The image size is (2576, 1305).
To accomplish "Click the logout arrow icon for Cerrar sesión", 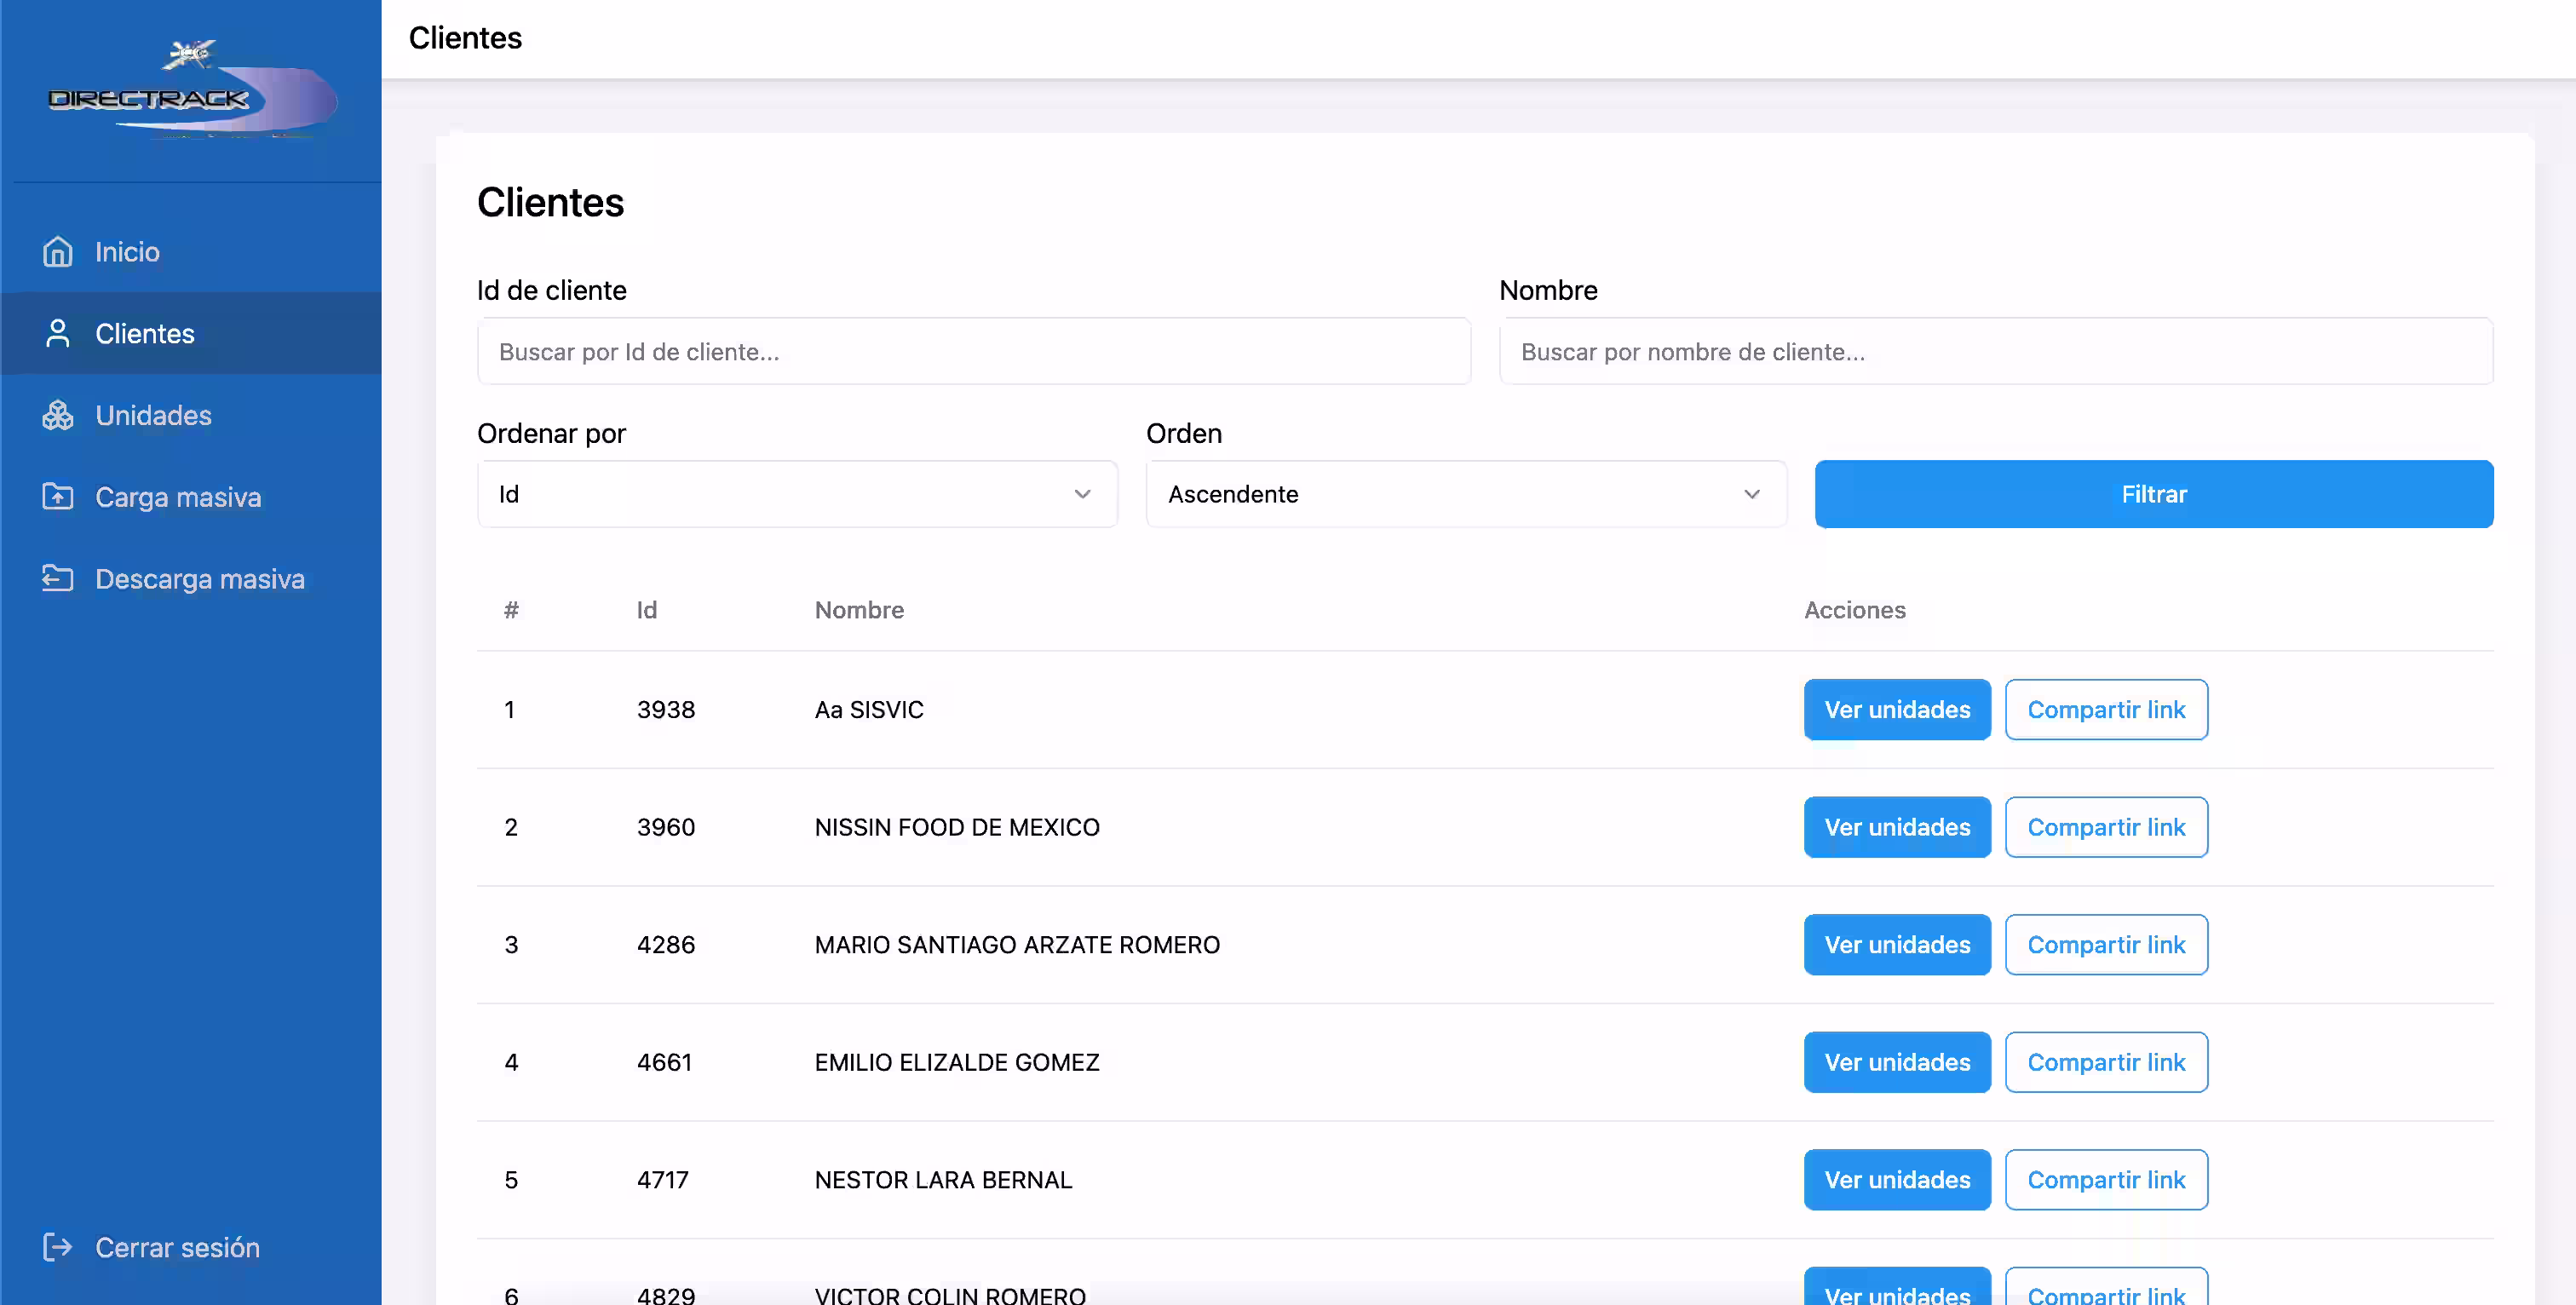I will pos(58,1248).
